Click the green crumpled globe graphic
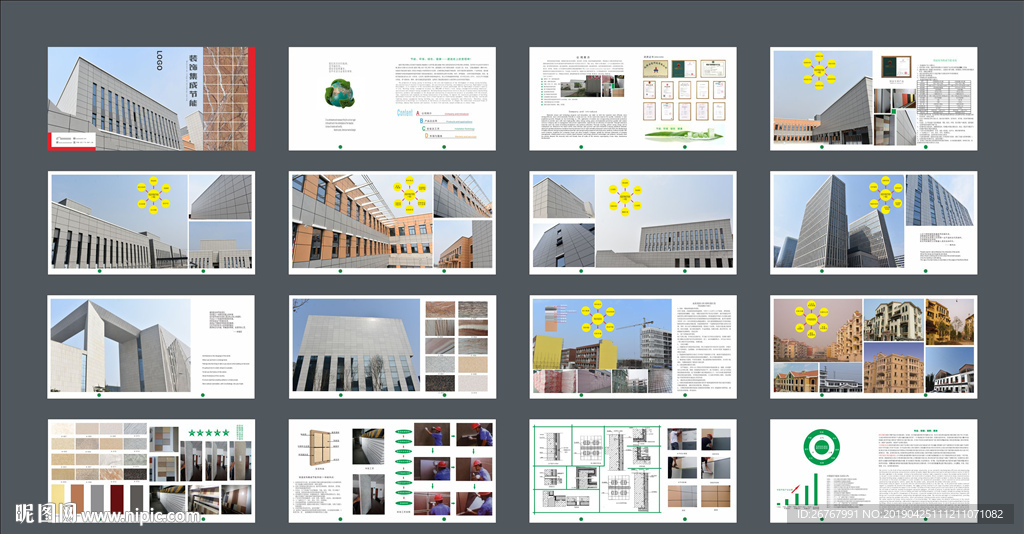Image resolution: width=1024 pixels, height=534 pixels. click(340, 94)
